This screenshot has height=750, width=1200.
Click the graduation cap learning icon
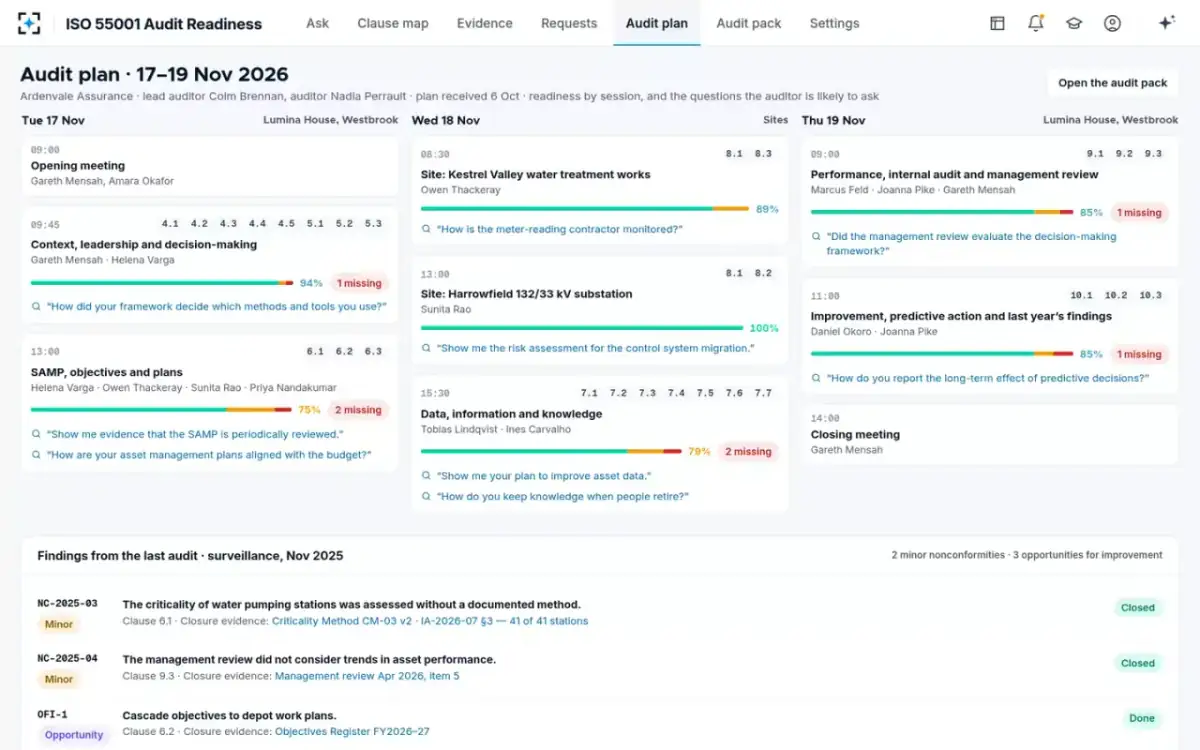point(1074,23)
